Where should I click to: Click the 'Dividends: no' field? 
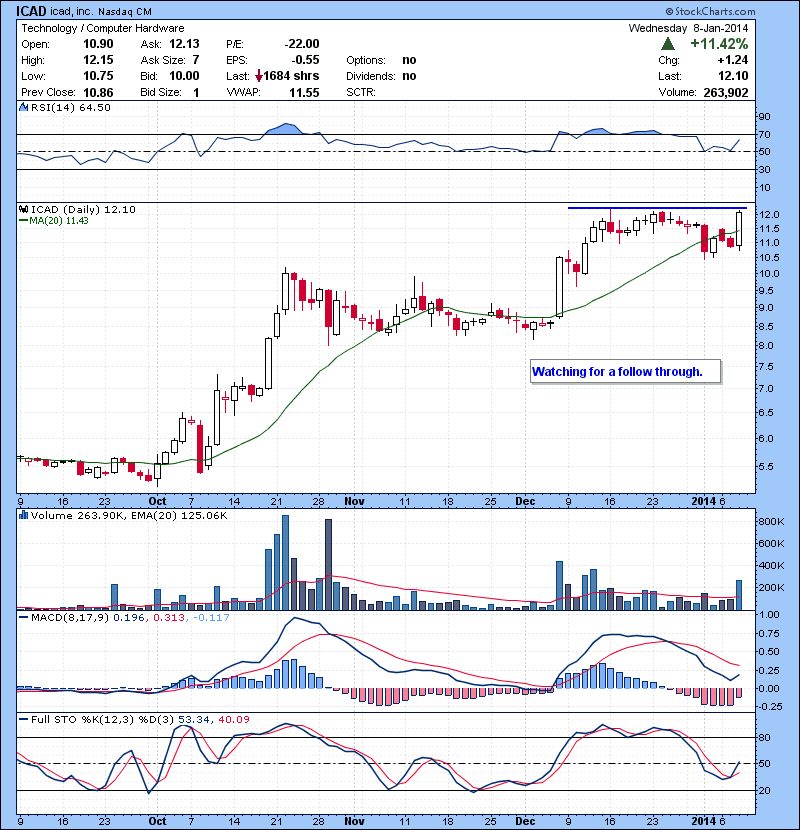point(381,76)
